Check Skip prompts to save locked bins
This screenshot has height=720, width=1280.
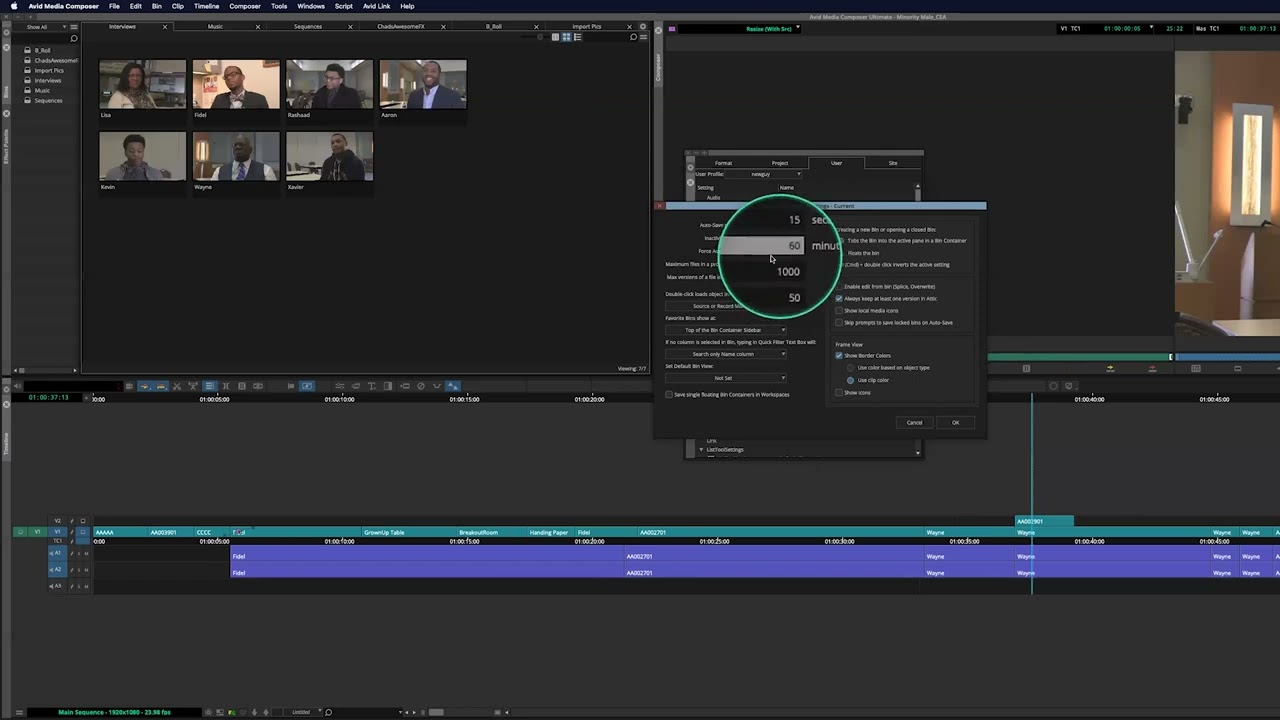[839, 322]
